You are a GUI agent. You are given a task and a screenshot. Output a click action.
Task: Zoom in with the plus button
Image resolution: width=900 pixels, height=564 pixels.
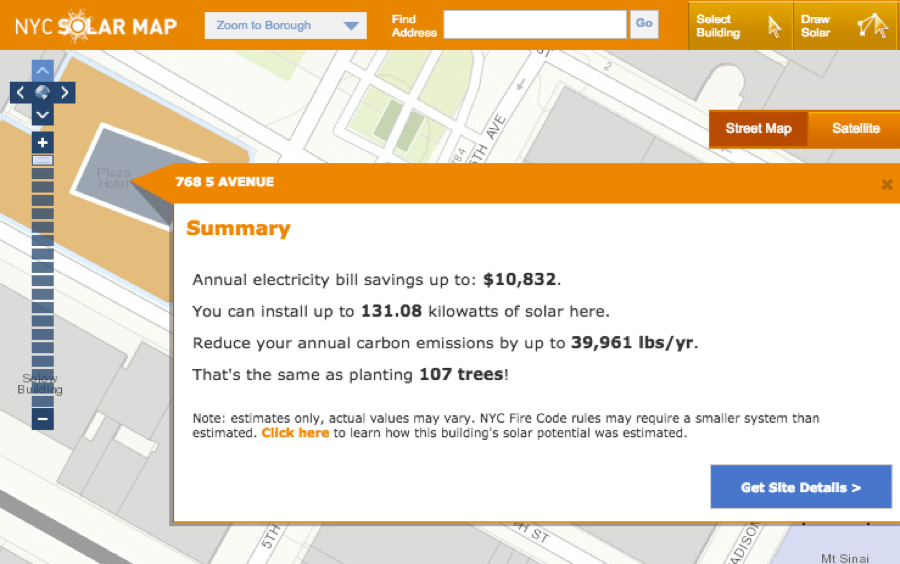point(42,143)
